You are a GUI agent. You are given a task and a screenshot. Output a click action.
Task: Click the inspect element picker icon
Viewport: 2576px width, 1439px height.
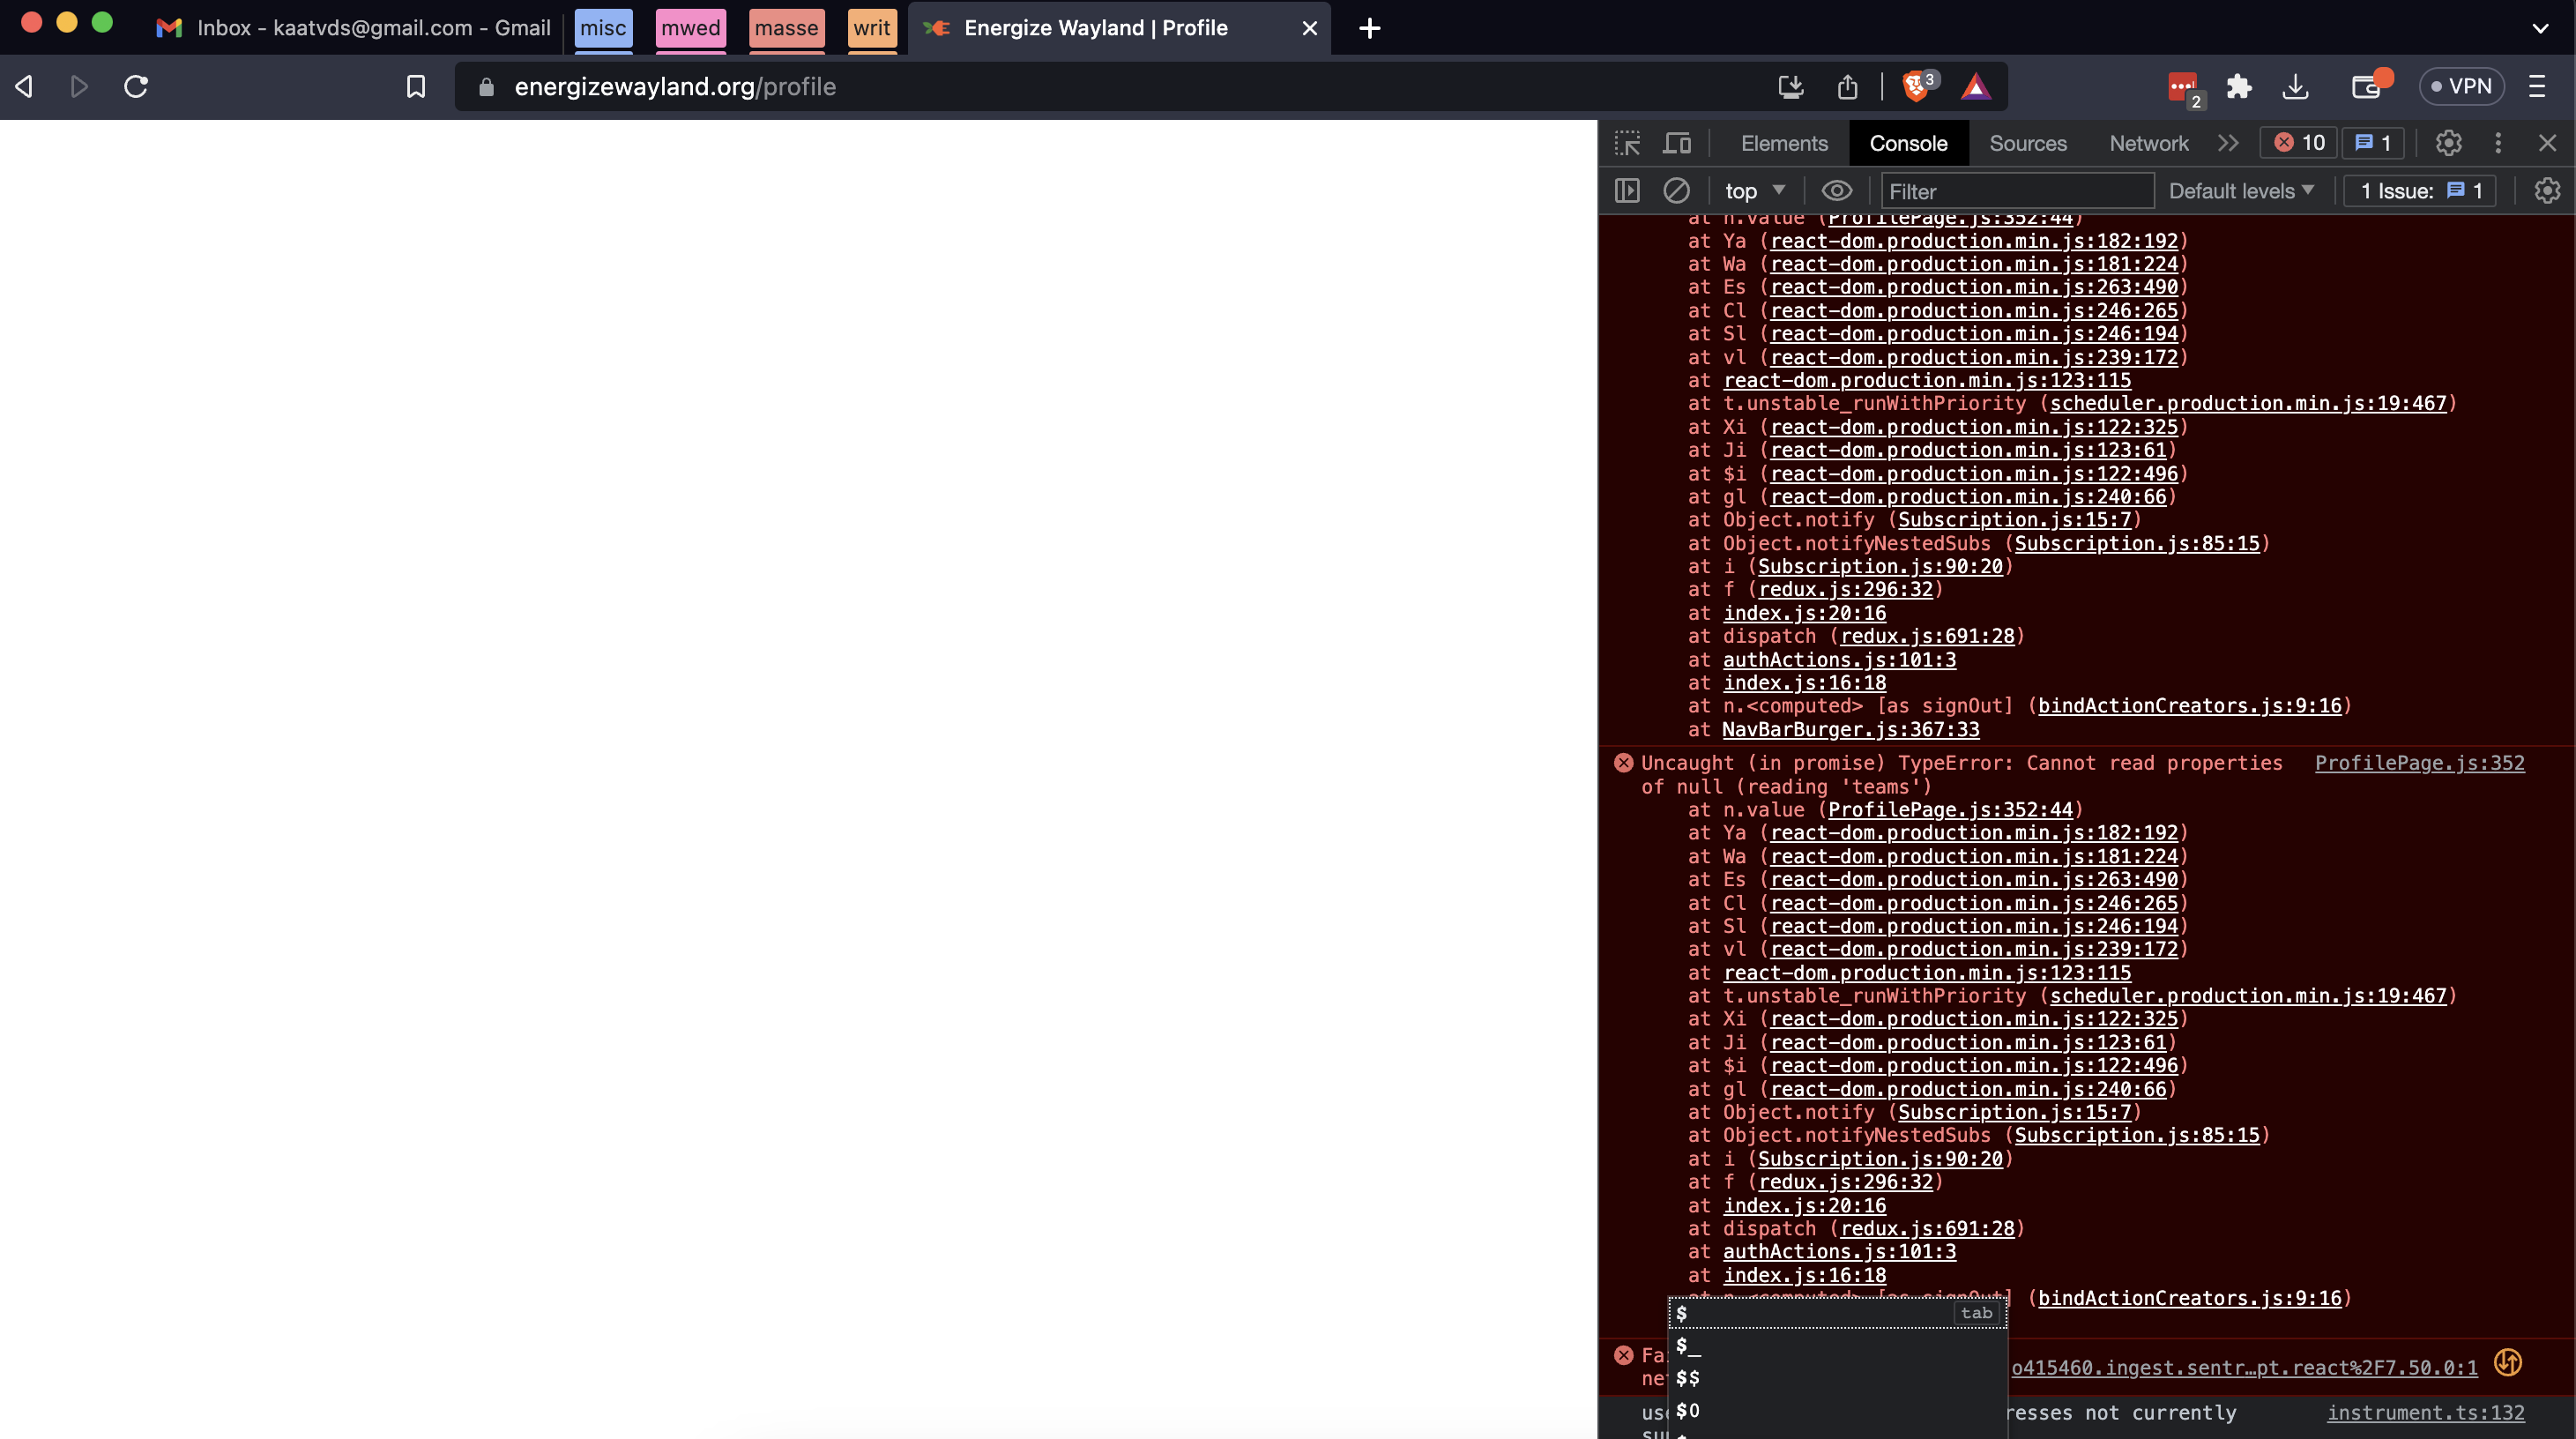pyautogui.click(x=1627, y=143)
